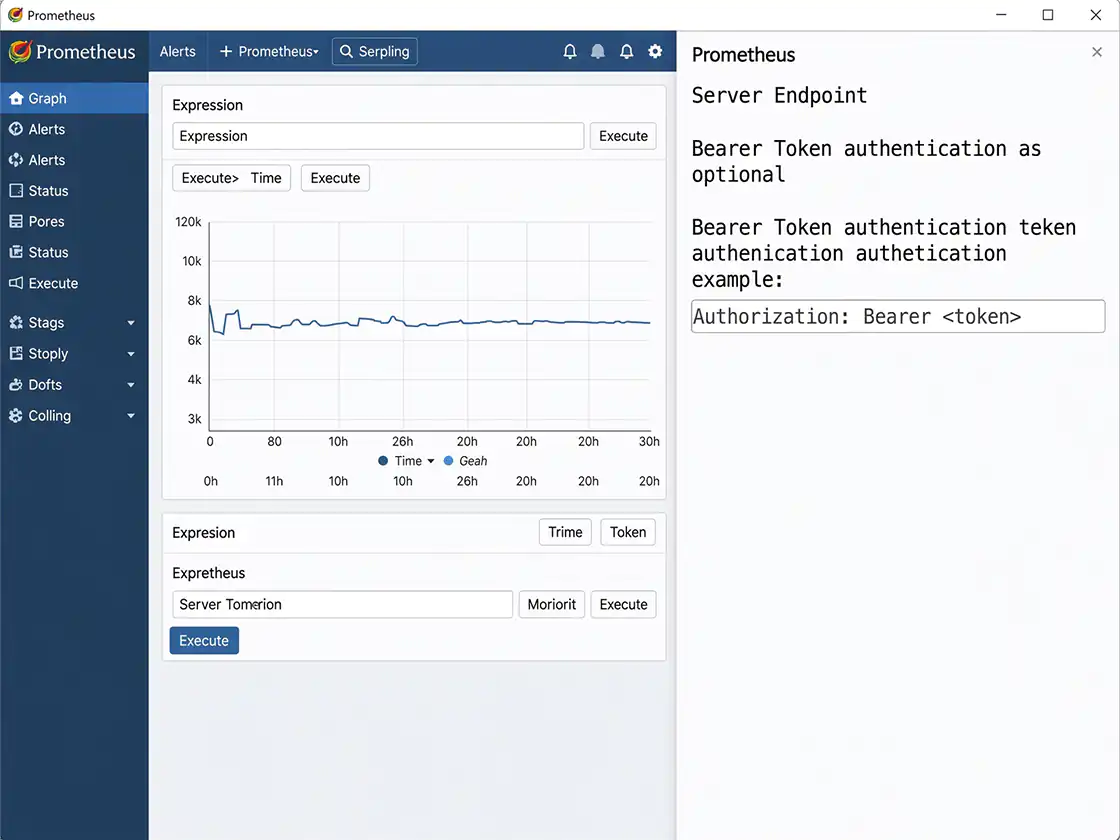Click the Geah legend label
This screenshot has height=840, width=1120.
[x=473, y=461]
